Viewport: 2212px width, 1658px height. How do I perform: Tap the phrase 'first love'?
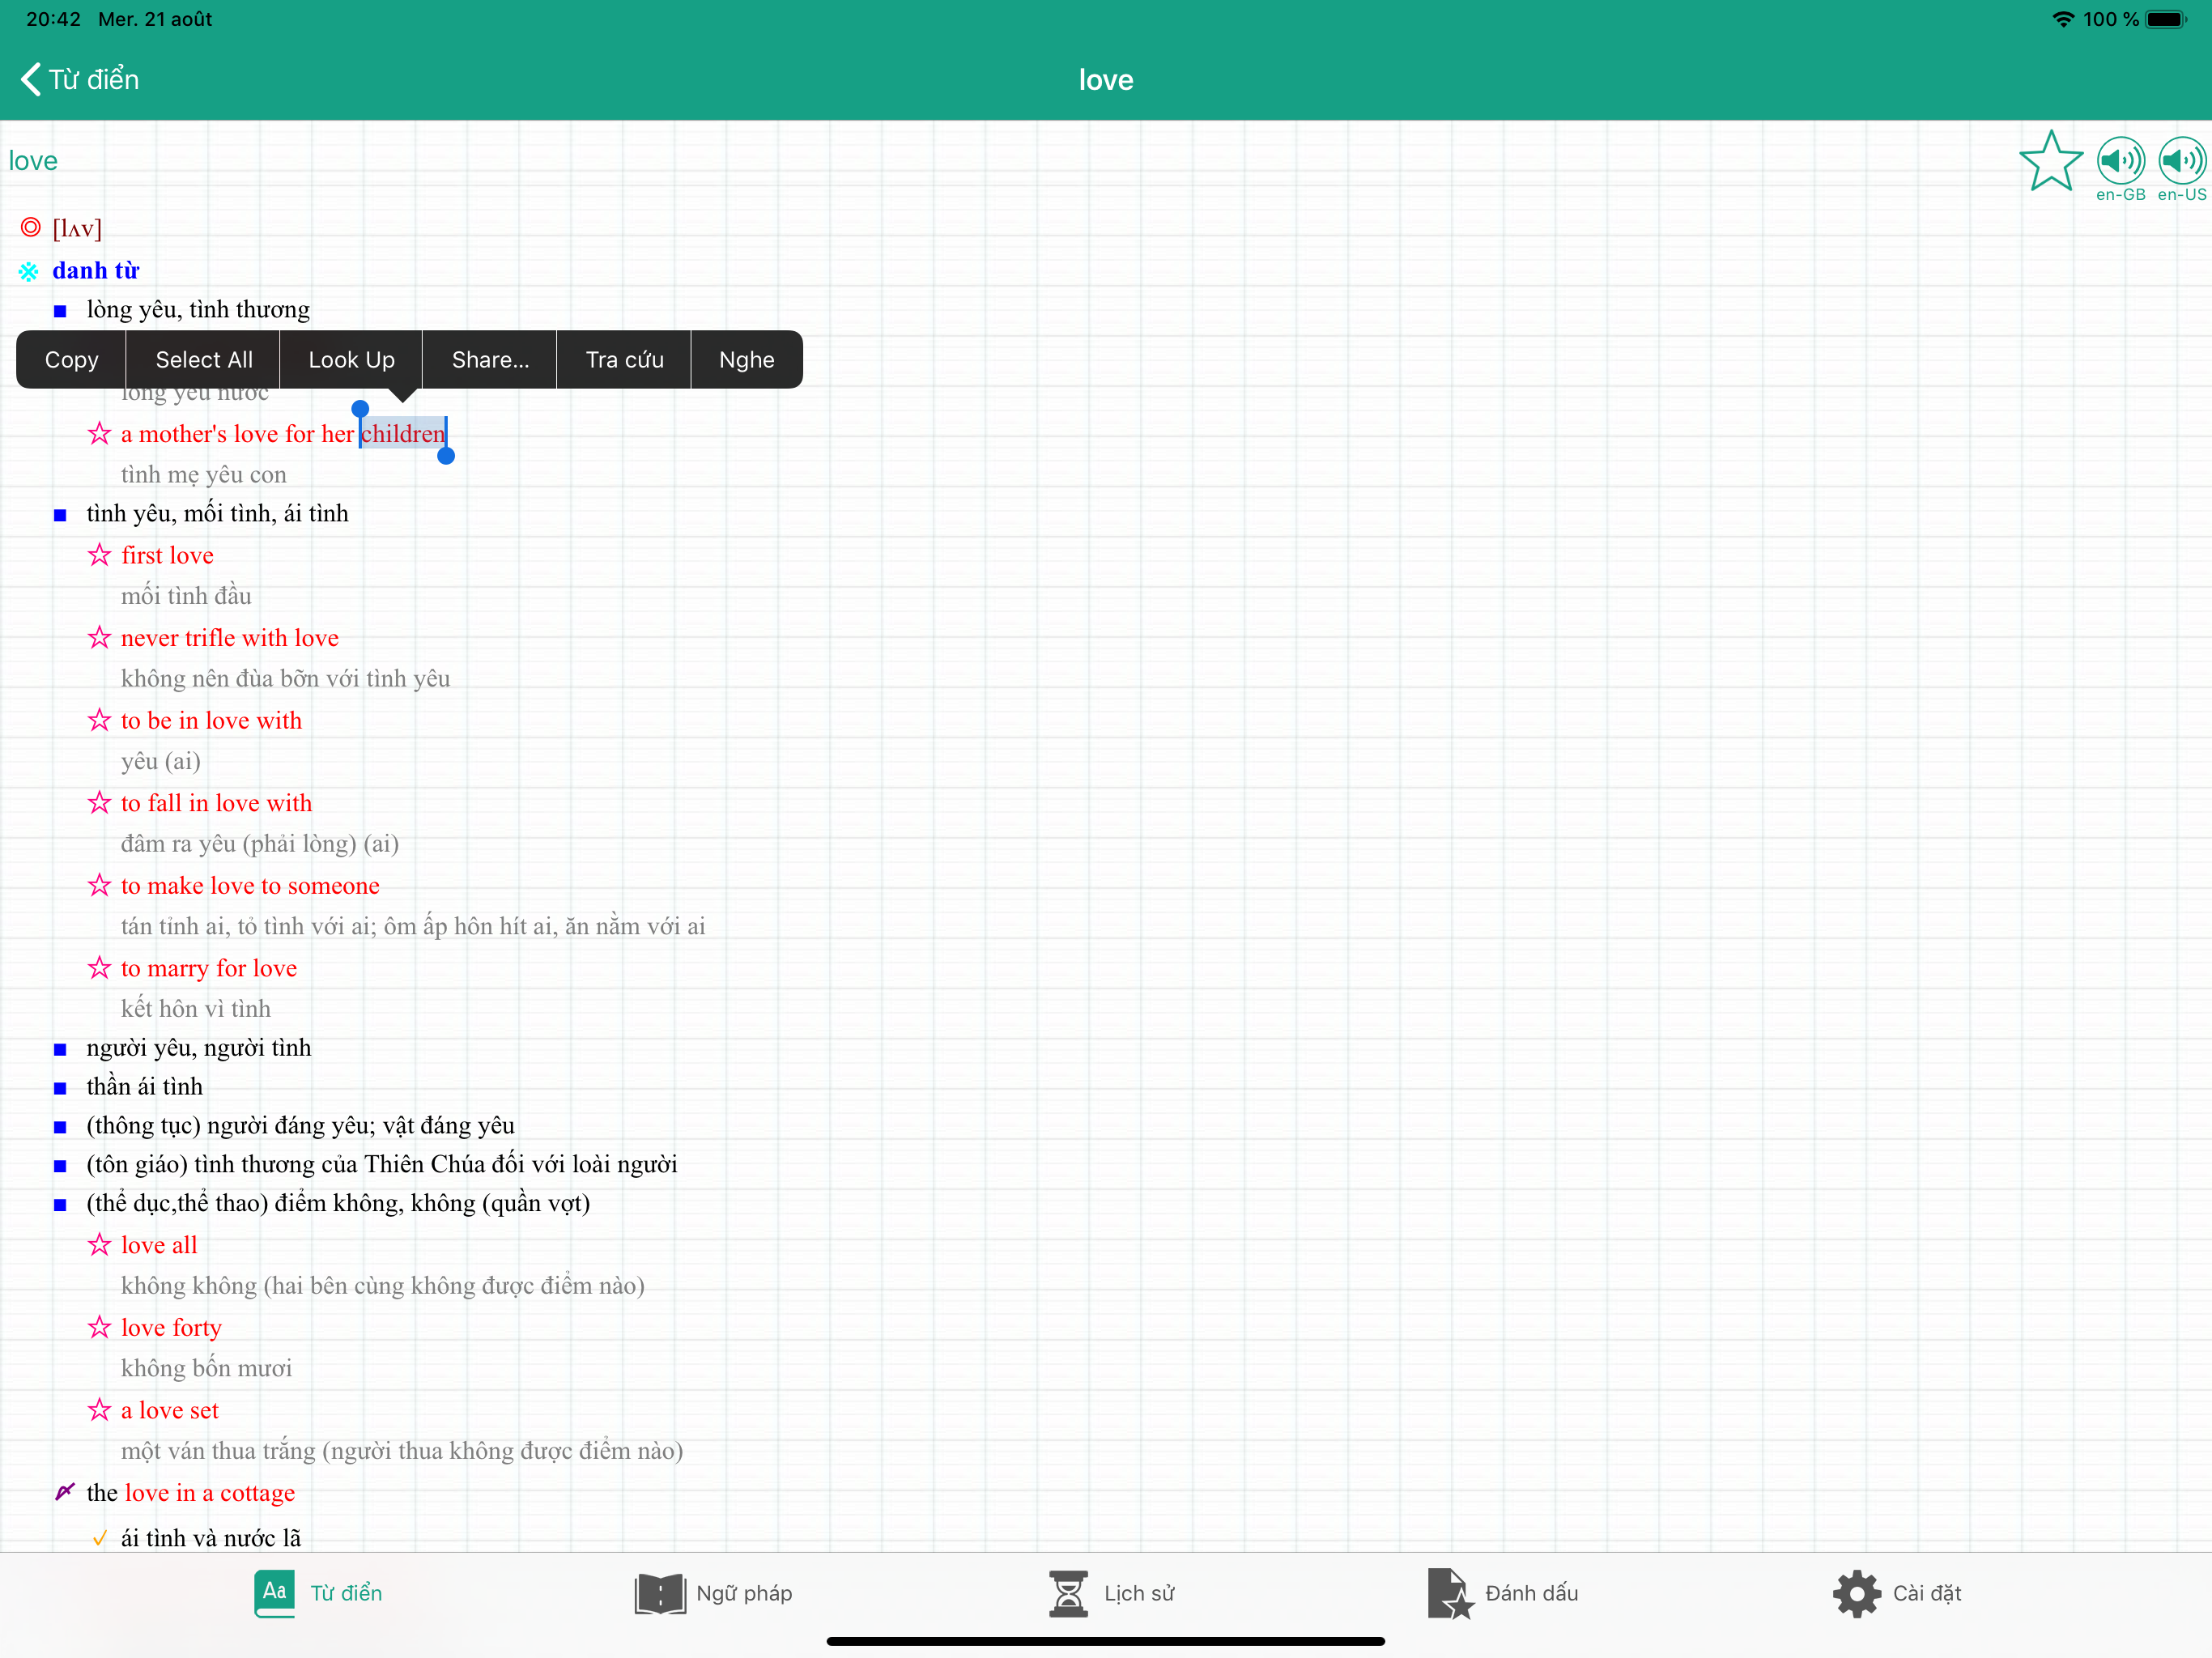[x=168, y=555]
